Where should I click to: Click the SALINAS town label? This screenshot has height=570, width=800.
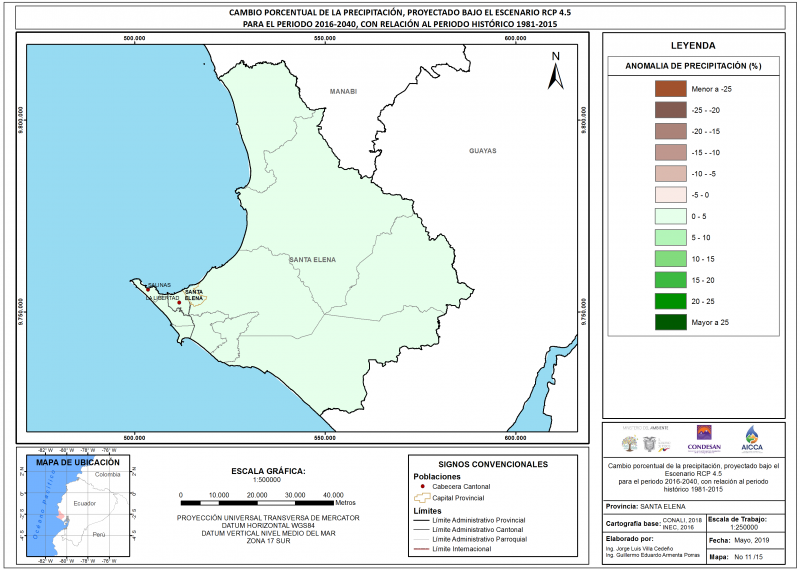coord(159,285)
